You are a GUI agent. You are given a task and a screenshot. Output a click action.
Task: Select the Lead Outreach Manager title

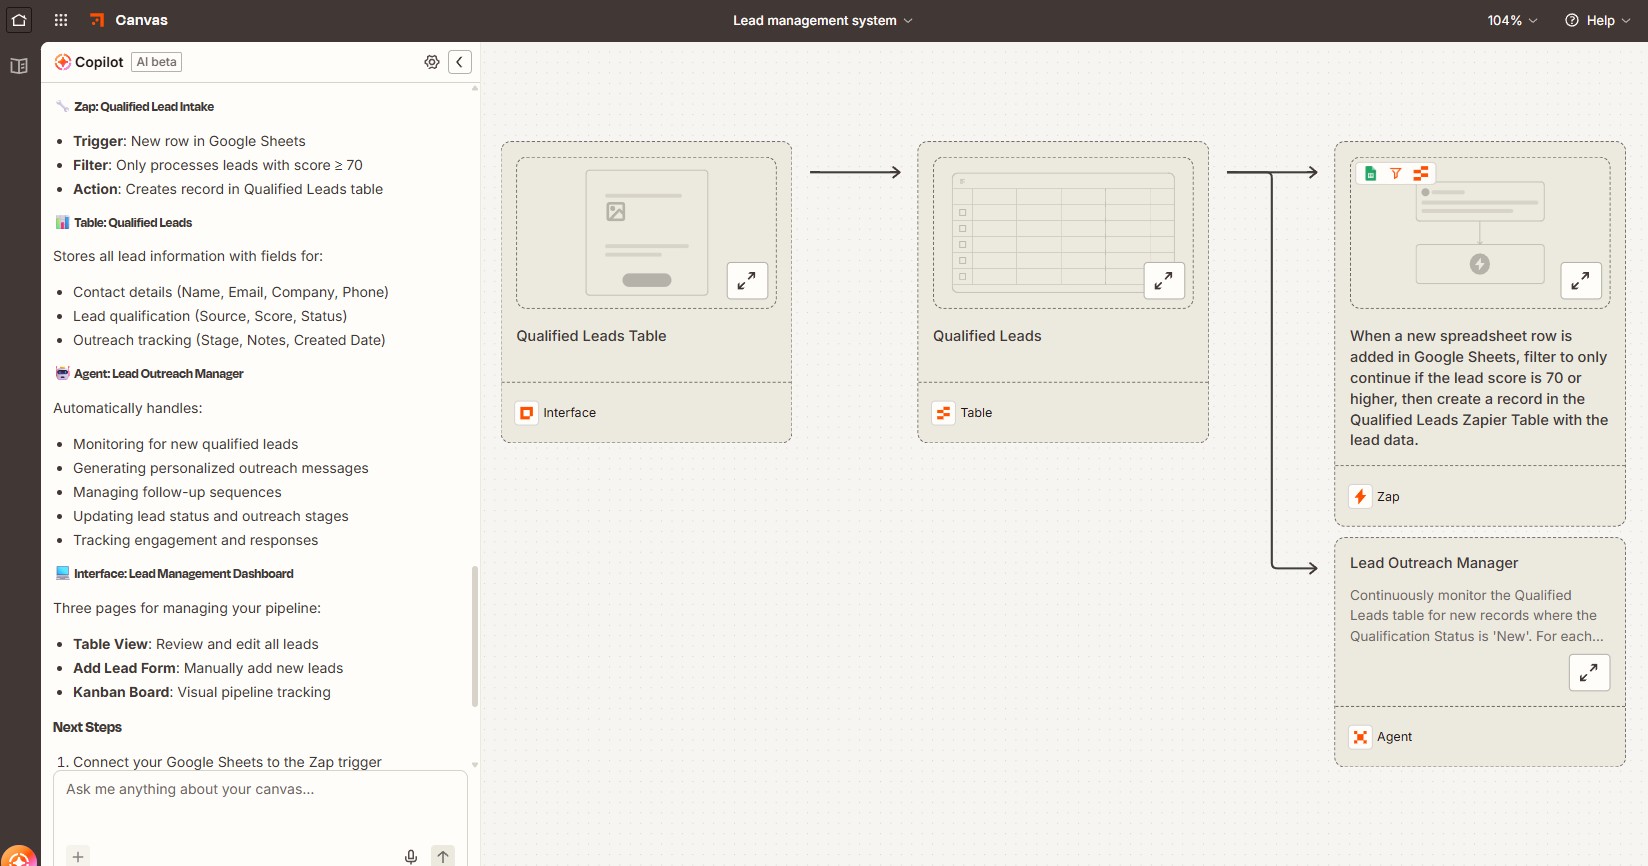(1434, 563)
